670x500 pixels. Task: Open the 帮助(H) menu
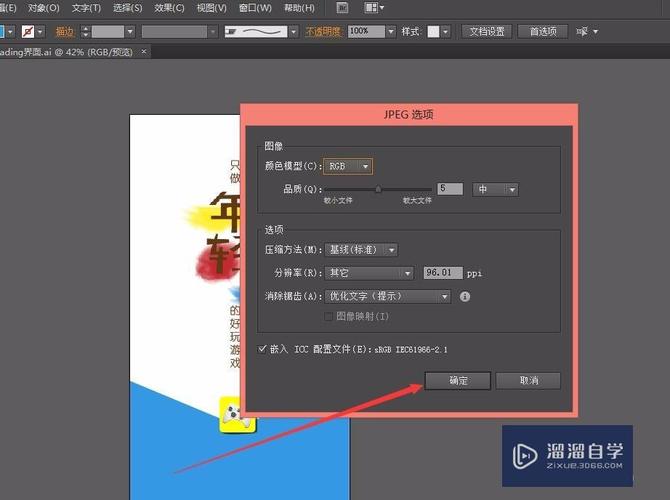point(299,8)
